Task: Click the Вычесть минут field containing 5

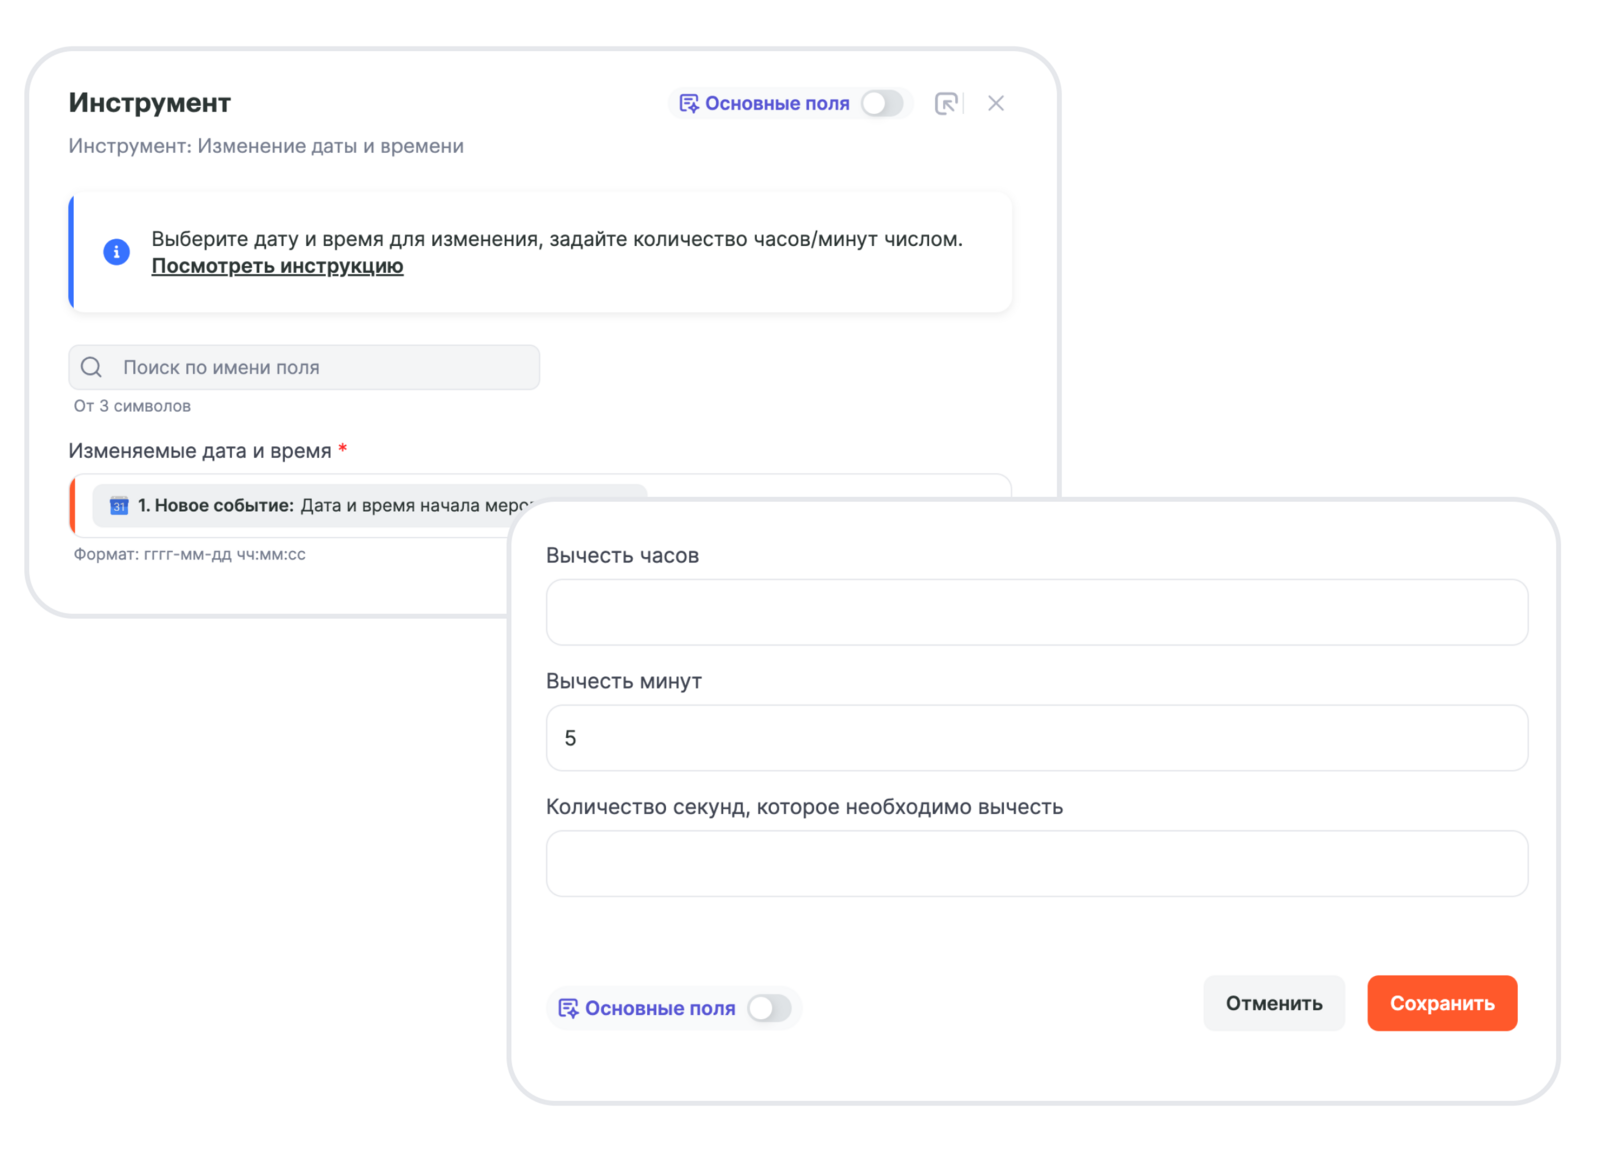Action: pos(1036,738)
